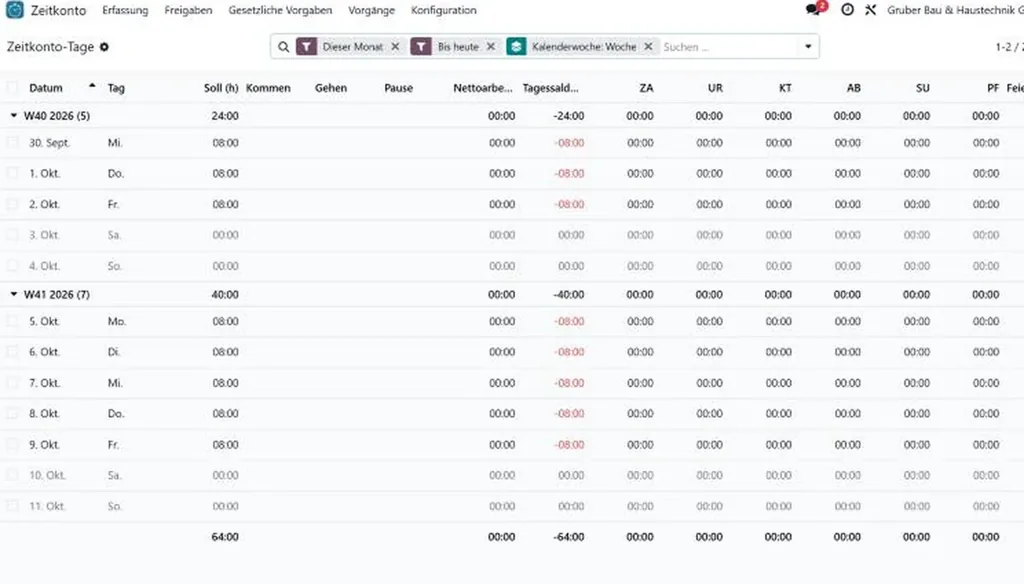
Task: Open the Gruber Bau & Haustechnik company switcher
Action: [x=955, y=10]
